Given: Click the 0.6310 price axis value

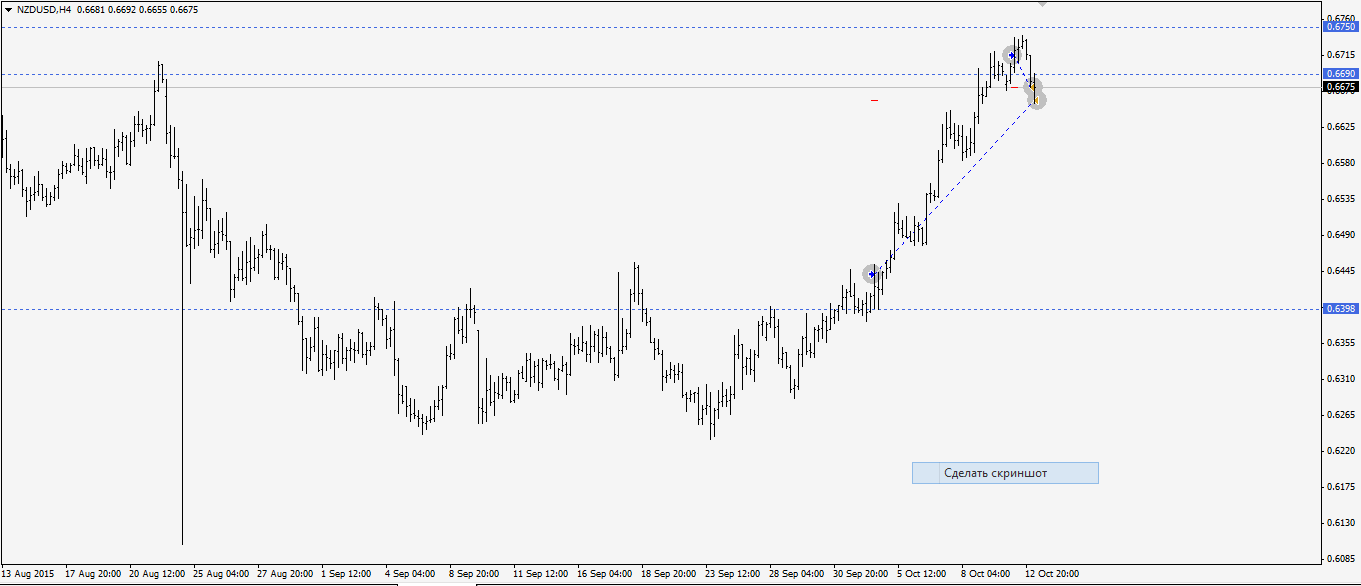Looking at the screenshot, I should point(1343,379).
